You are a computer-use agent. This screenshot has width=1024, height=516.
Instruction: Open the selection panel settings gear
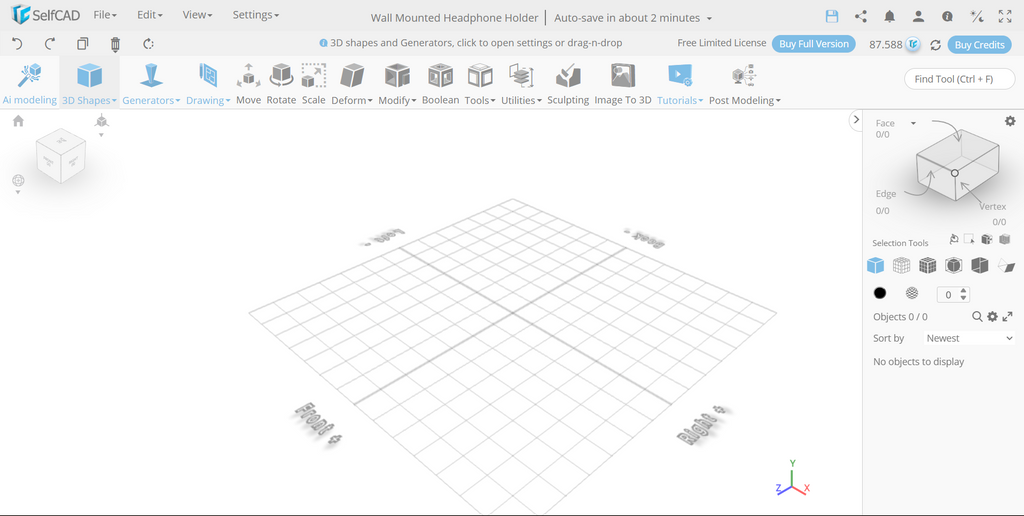(1010, 121)
